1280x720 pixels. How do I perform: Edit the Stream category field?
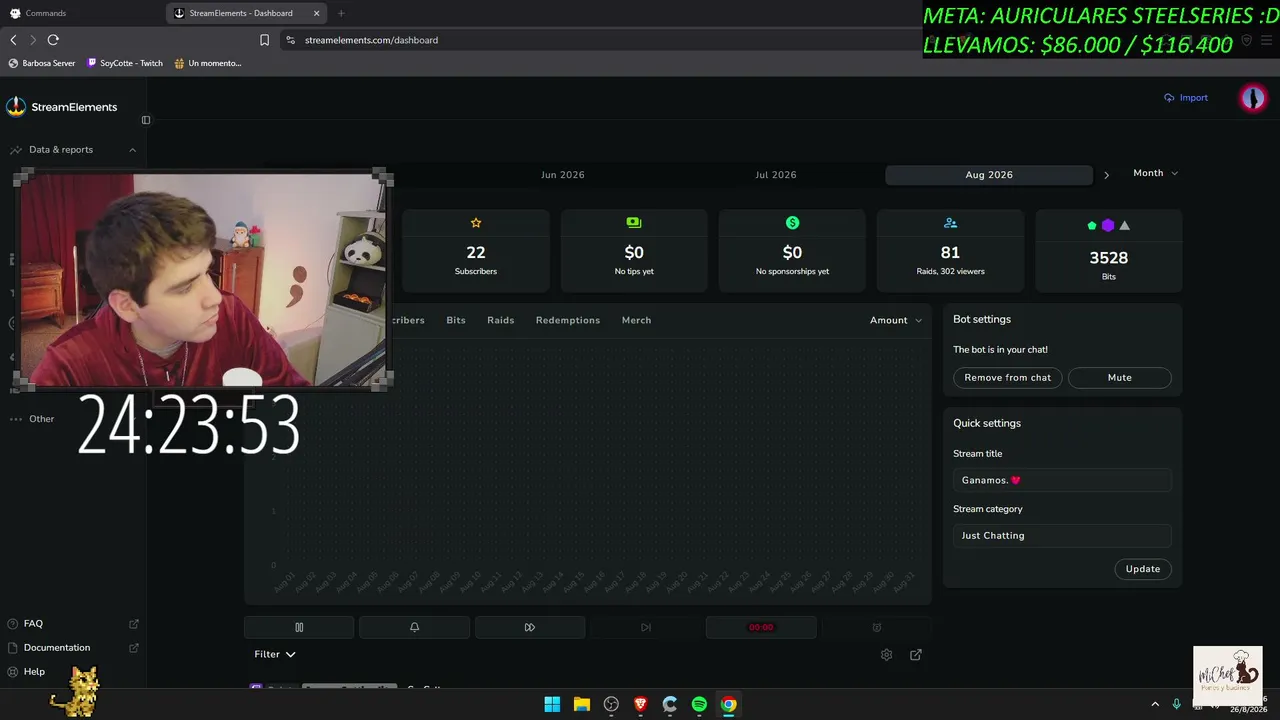tap(1062, 536)
